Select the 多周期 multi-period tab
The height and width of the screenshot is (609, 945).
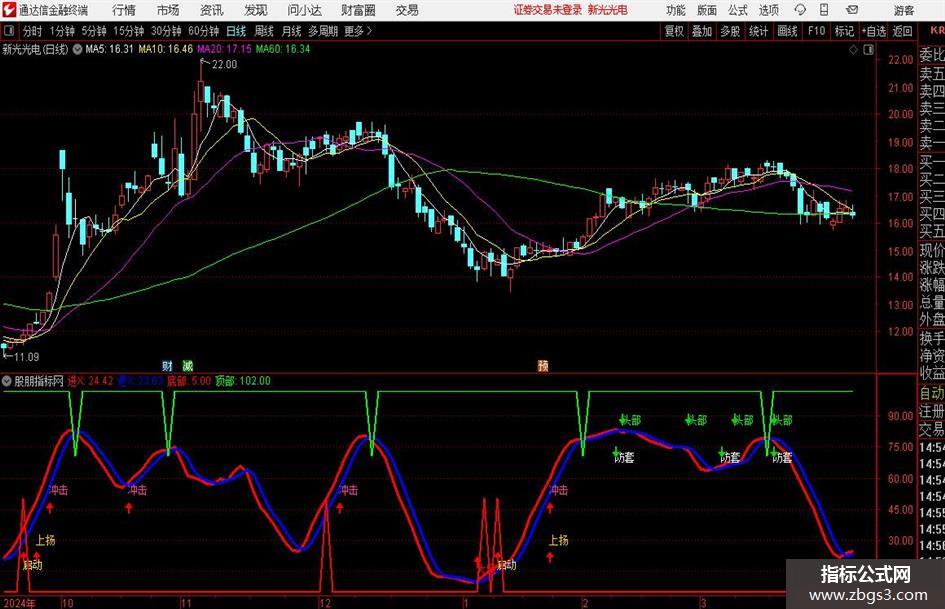[x=323, y=31]
